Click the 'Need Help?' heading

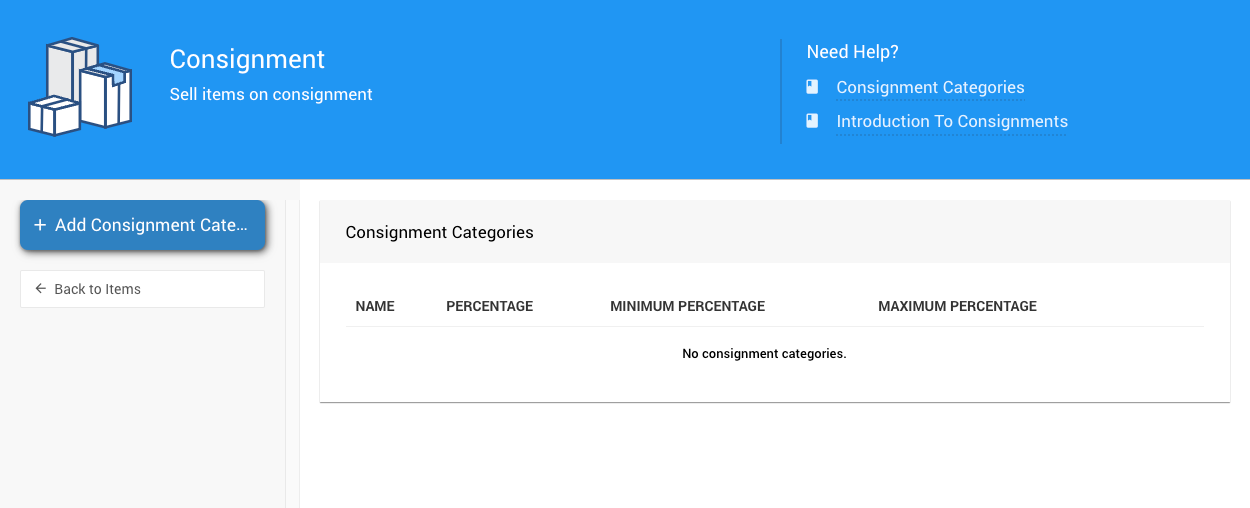(x=852, y=52)
